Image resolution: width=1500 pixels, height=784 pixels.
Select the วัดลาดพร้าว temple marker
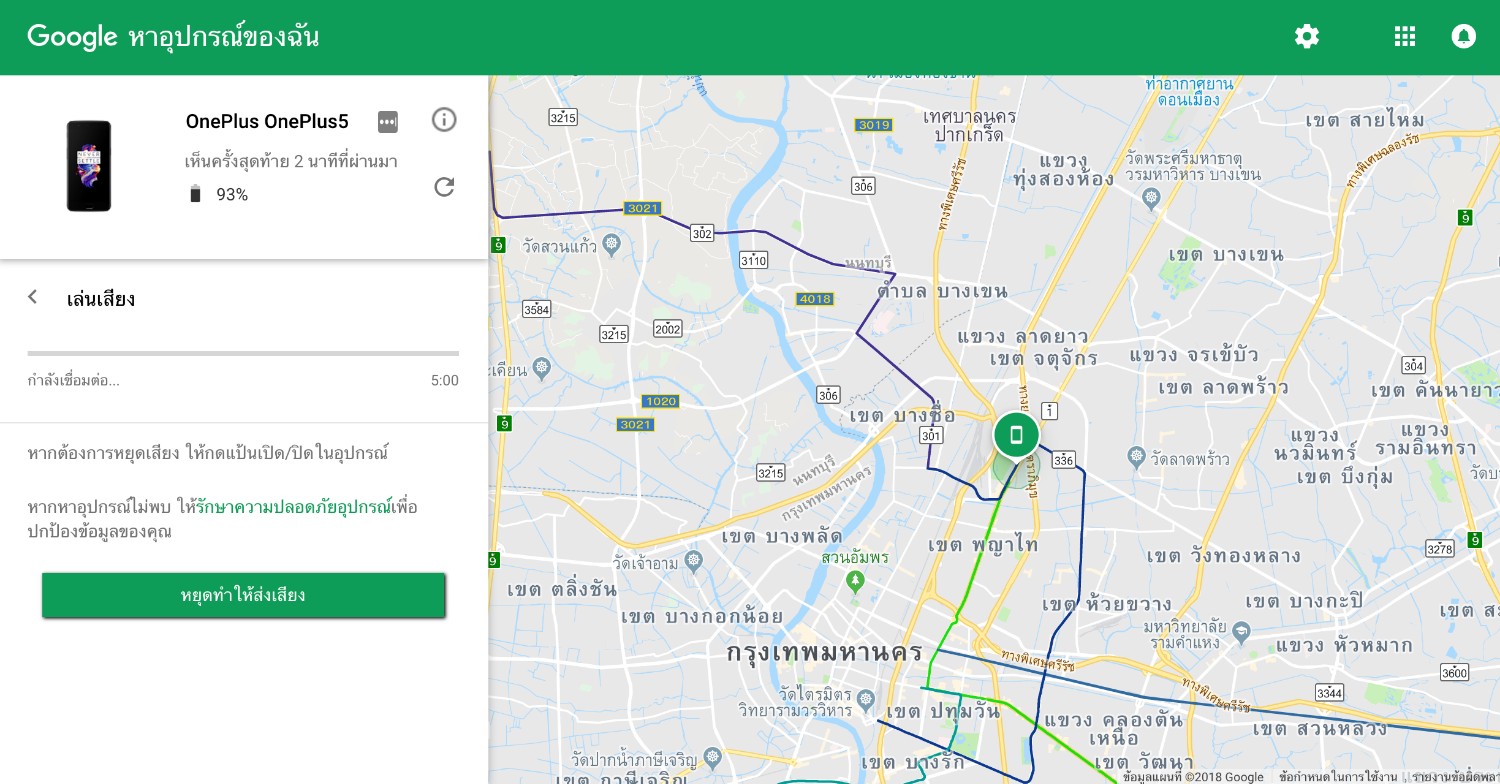tap(1135, 458)
